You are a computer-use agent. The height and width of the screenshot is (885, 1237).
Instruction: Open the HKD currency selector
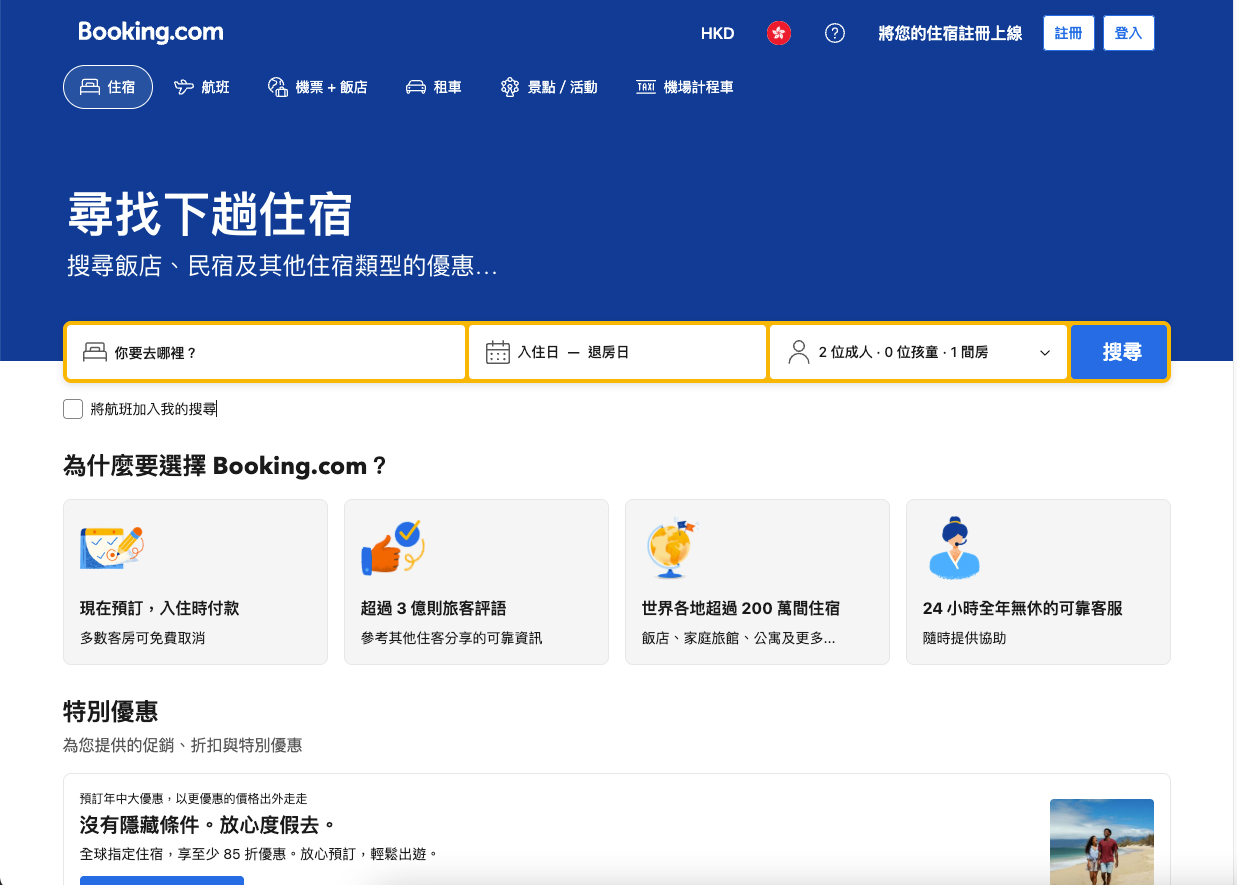point(717,33)
